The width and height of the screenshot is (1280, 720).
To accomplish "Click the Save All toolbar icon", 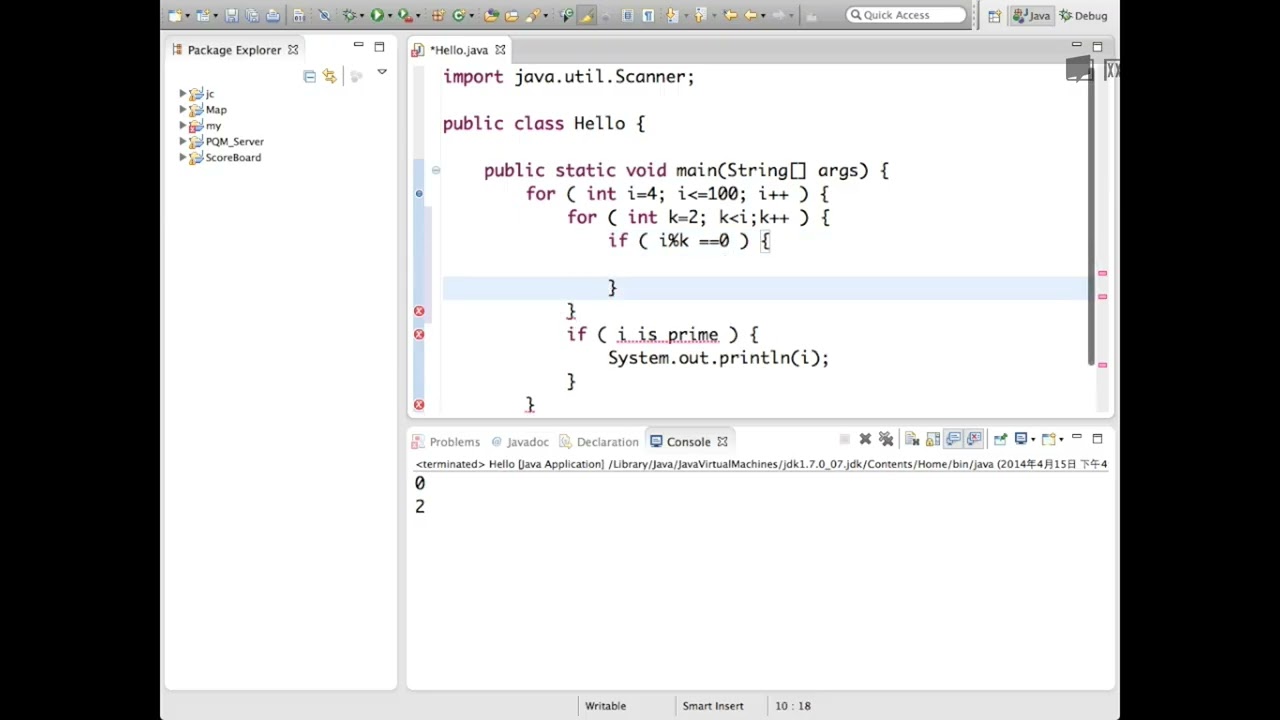I will point(253,15).
